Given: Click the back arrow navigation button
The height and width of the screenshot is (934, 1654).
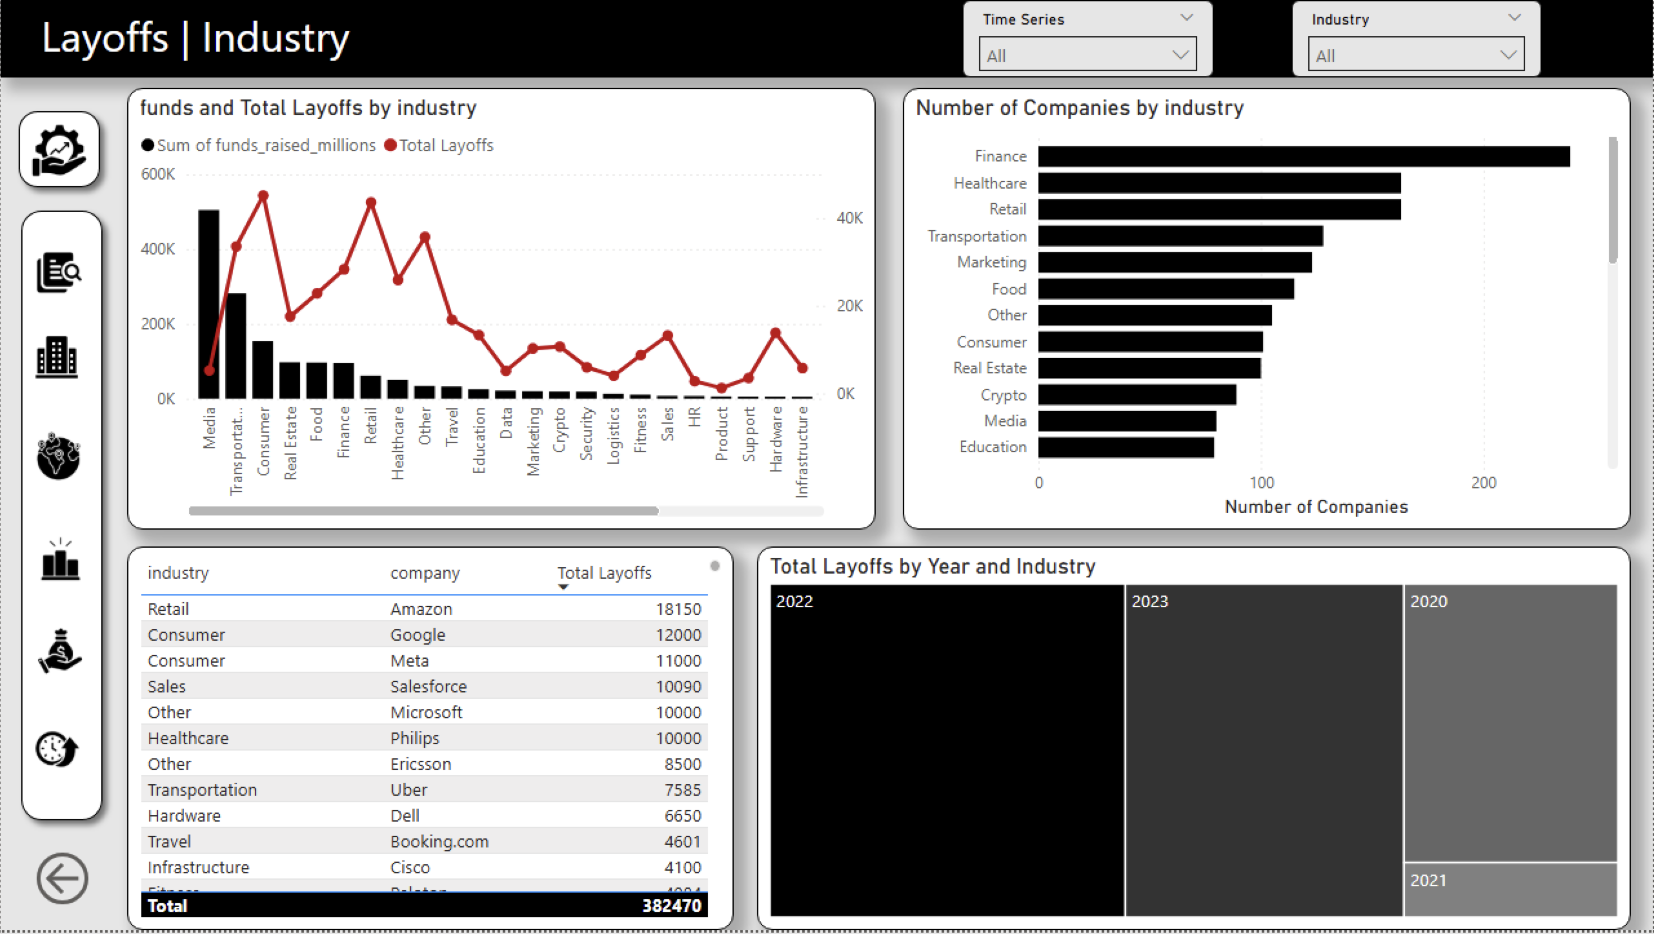Looking at the screenshot, I should pos(62,879).
